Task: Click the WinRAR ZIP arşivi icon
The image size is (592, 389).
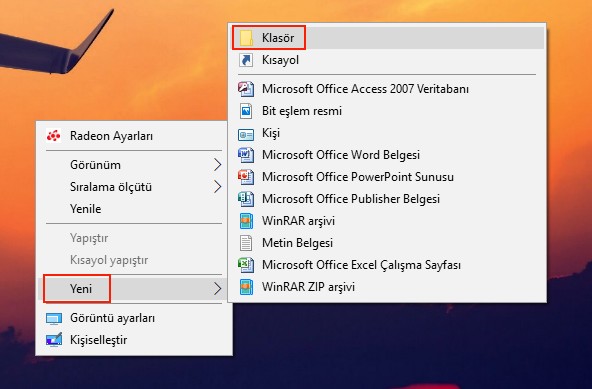Action: (246, 287)
